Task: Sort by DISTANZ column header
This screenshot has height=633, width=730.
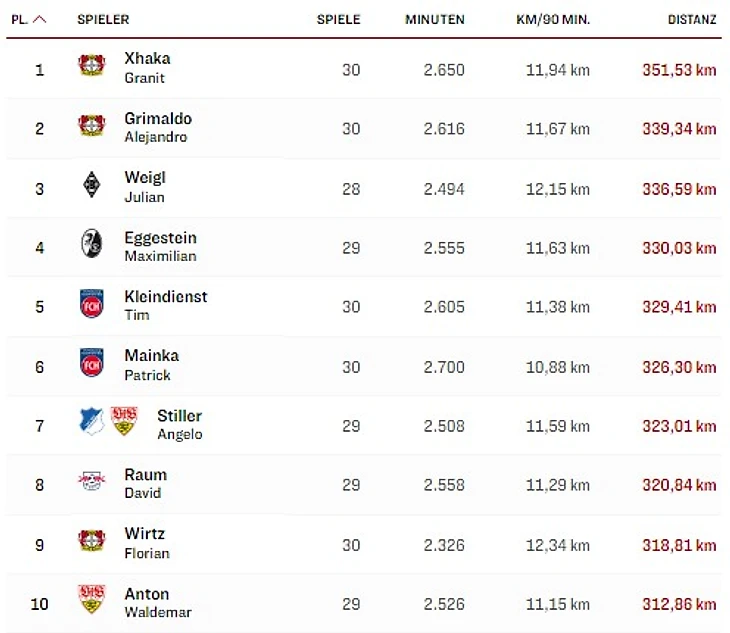Action: [x=692, y=19]
